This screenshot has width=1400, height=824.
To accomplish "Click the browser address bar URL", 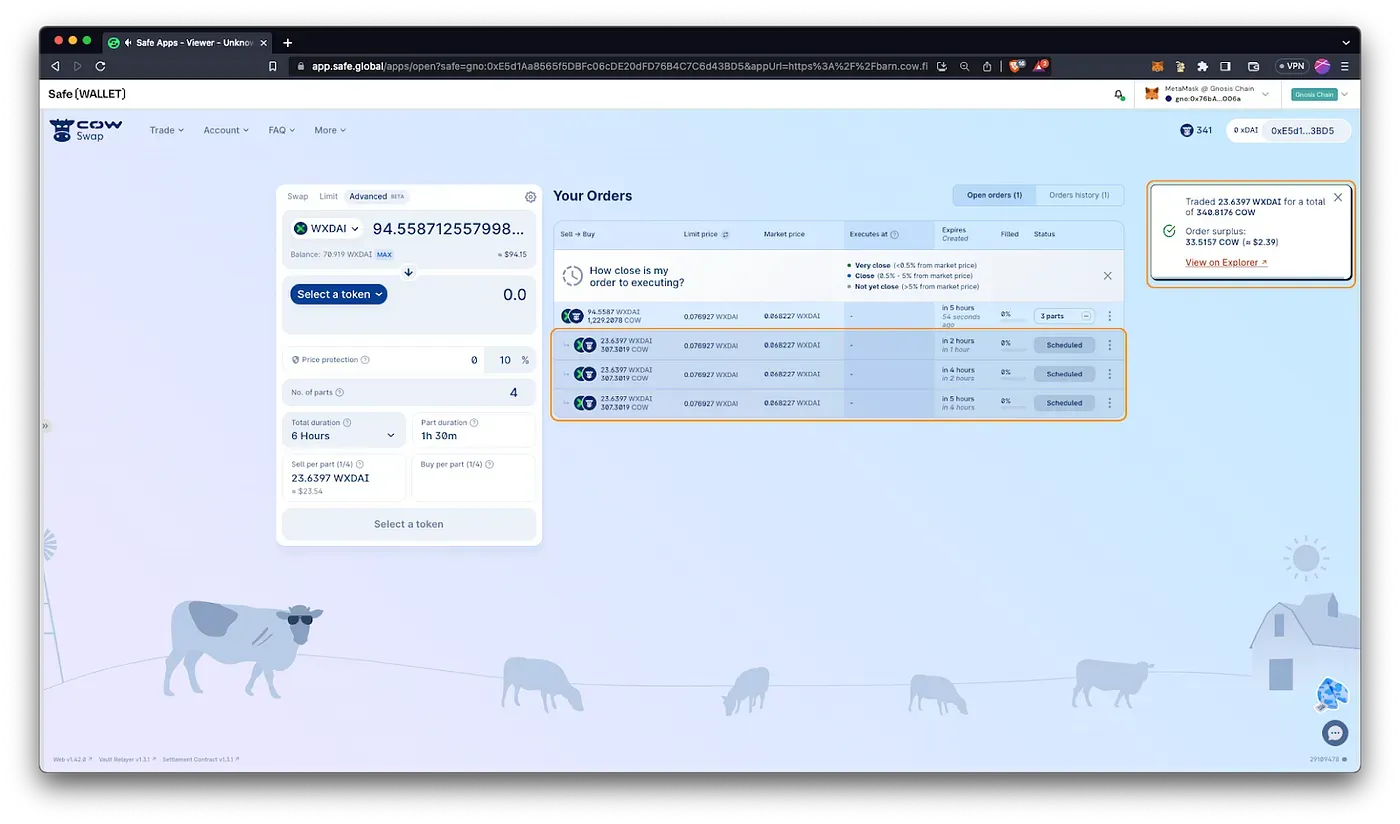I will point(620,66).
